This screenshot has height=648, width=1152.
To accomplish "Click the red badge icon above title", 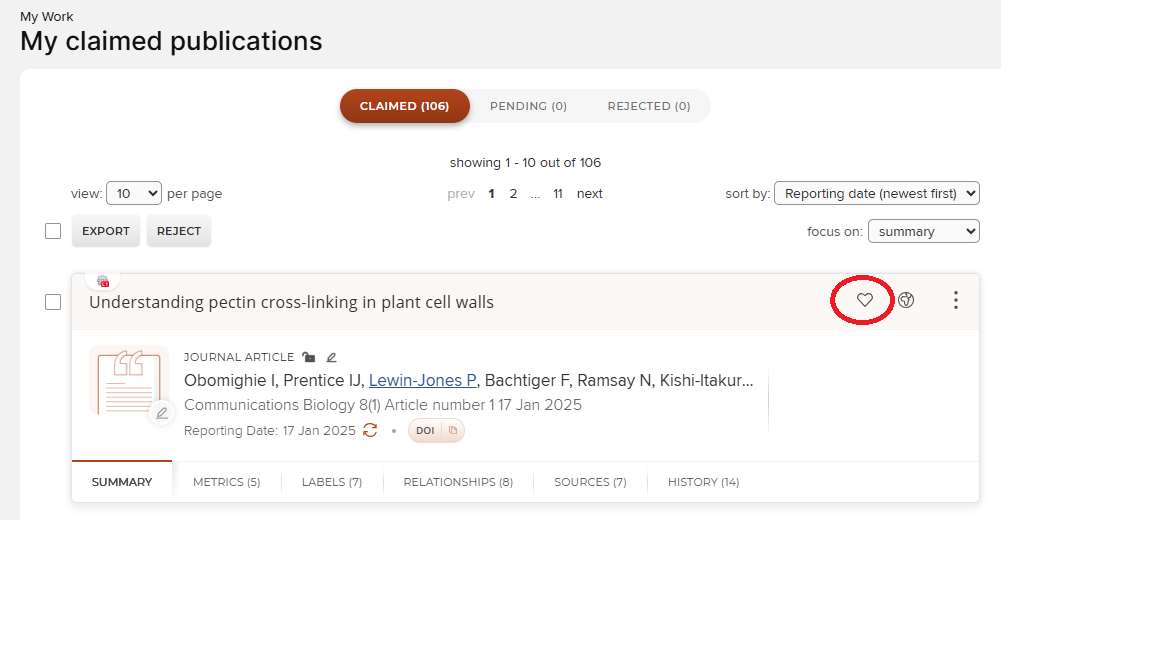I will tap(102, 282).
